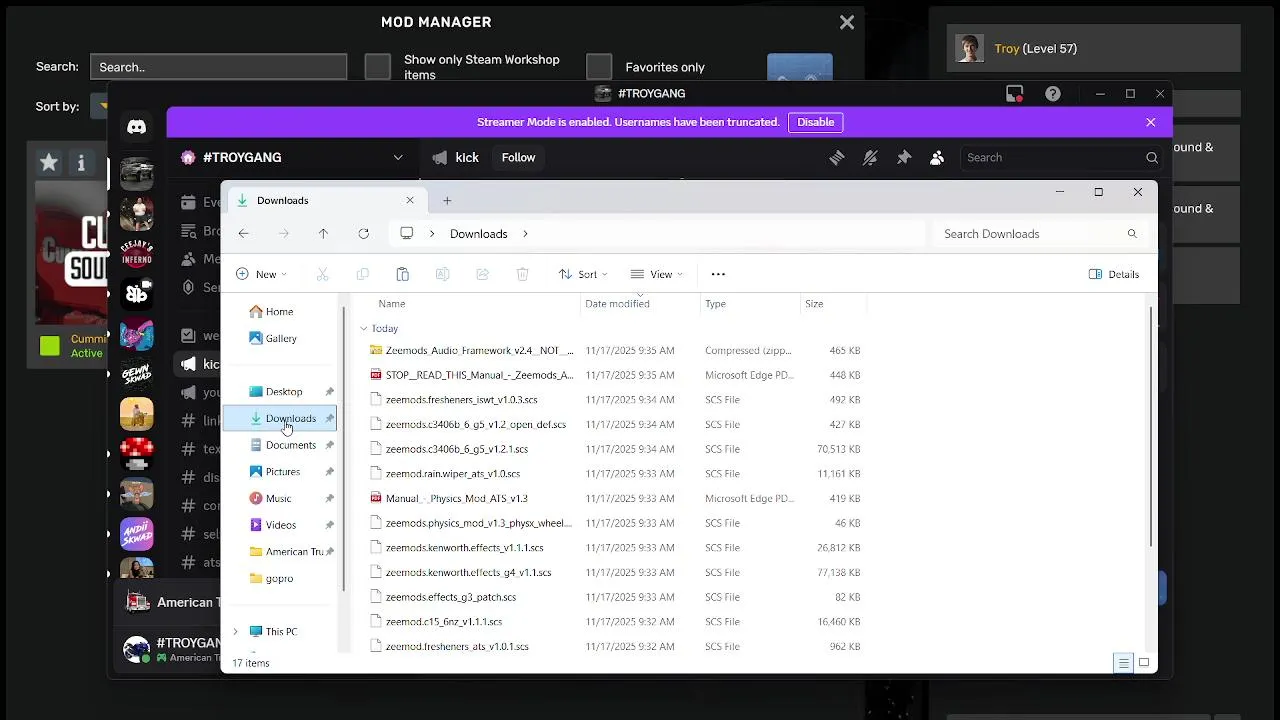1280x720 pixels.
Task: Open Discord home icon in server sidebar
Action: [x=137, y=127]
